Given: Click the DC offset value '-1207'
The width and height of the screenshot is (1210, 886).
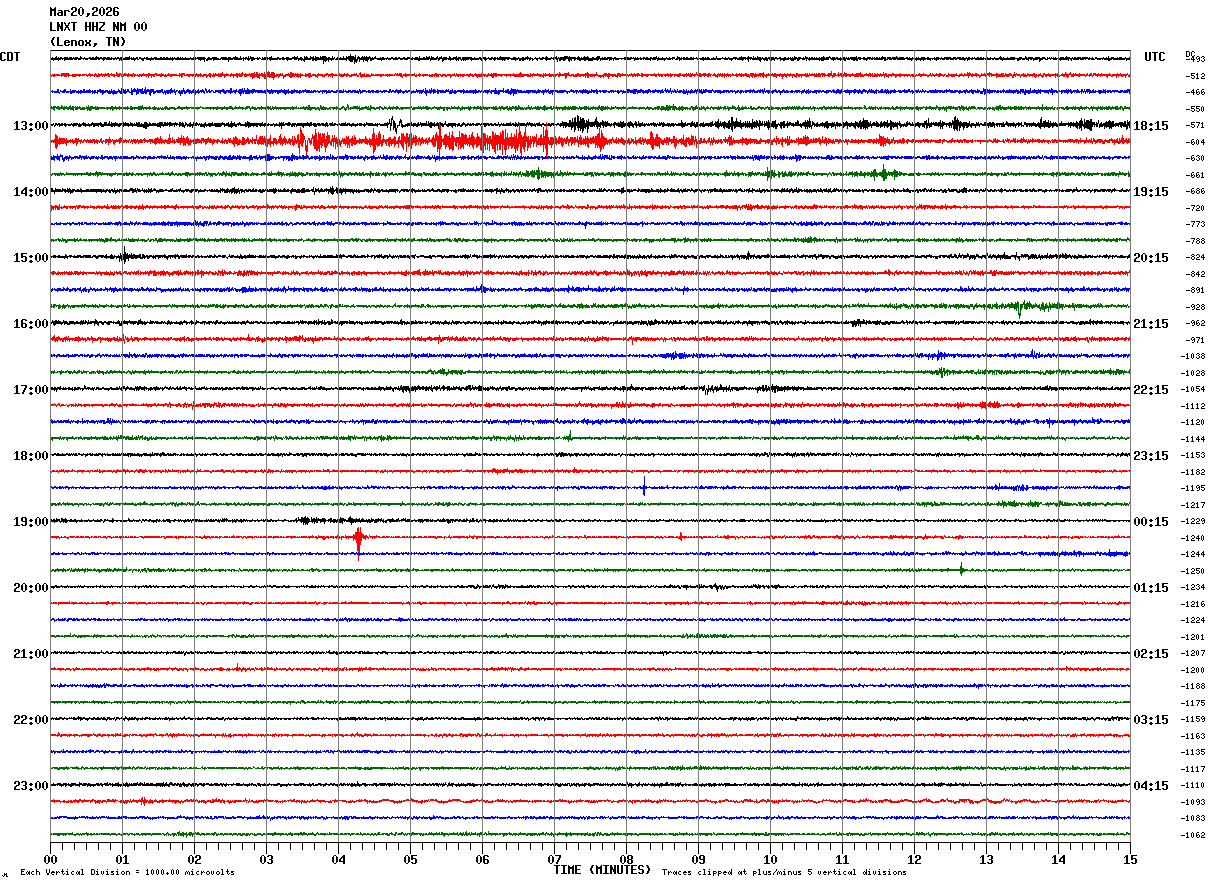Looking at the screenshot, I should [x=1194, y=653].
